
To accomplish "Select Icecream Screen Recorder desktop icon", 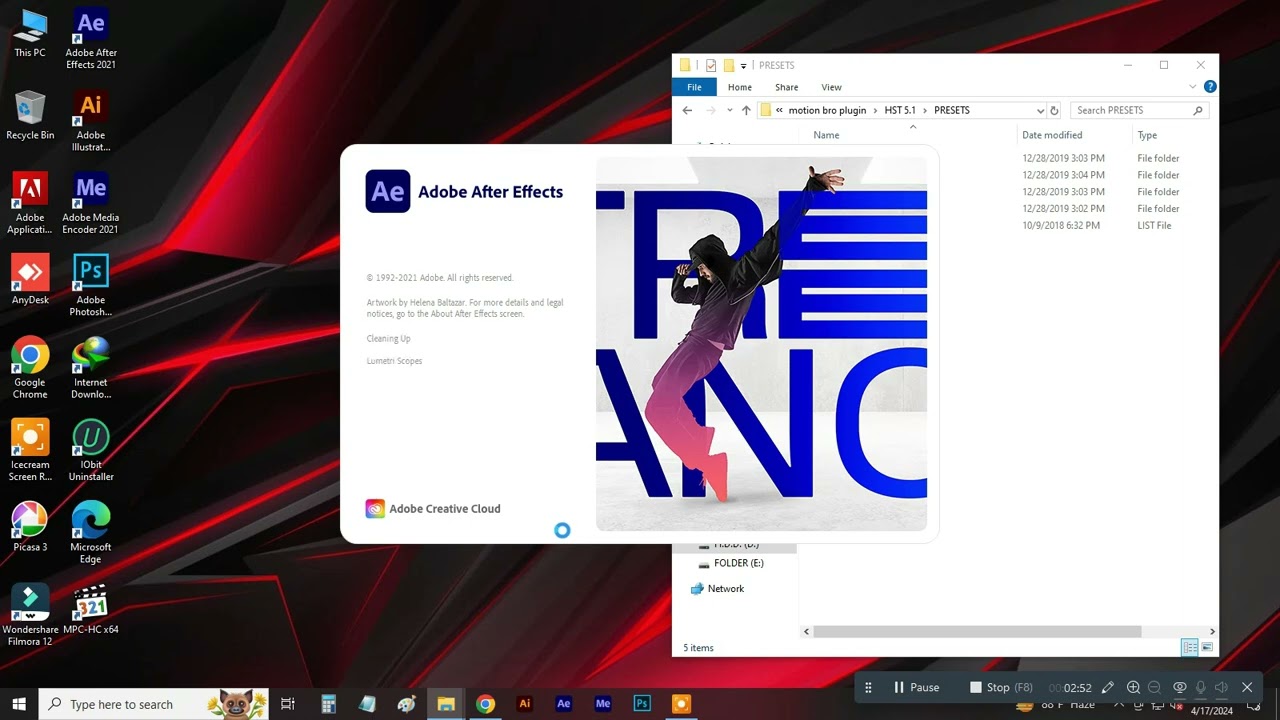I will pyautogui.click(x=30, y=450).
